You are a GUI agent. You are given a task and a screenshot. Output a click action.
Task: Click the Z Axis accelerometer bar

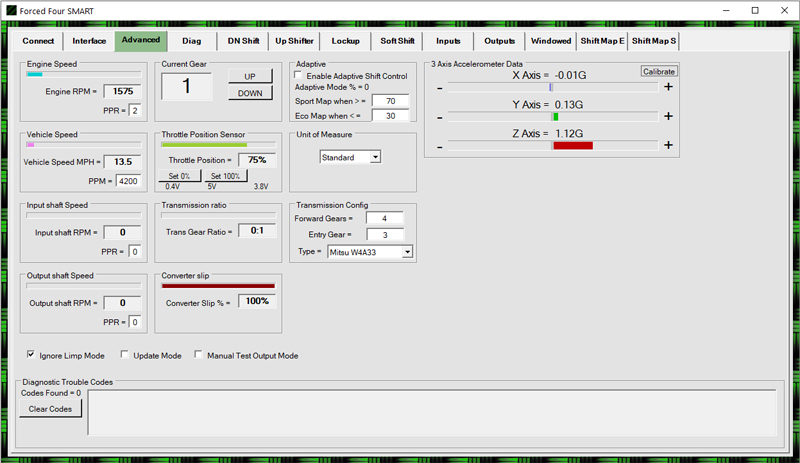[x=553, y=145]
